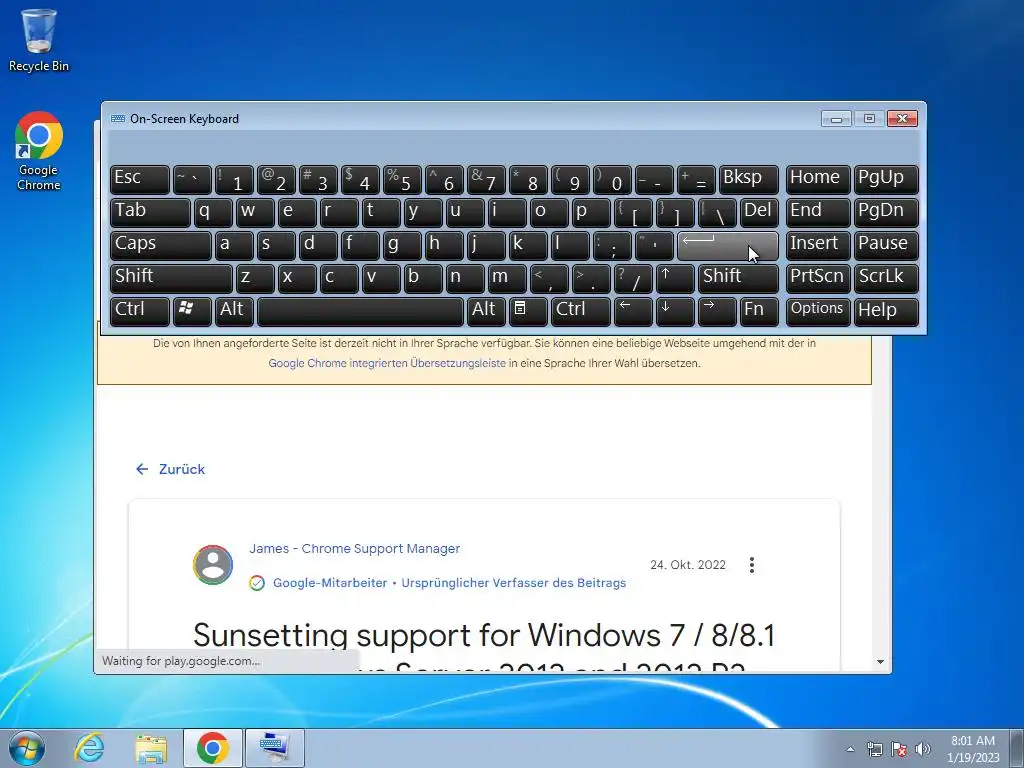Open the volume speaker tray icon
1024x768 pixels.
point(923,749)
